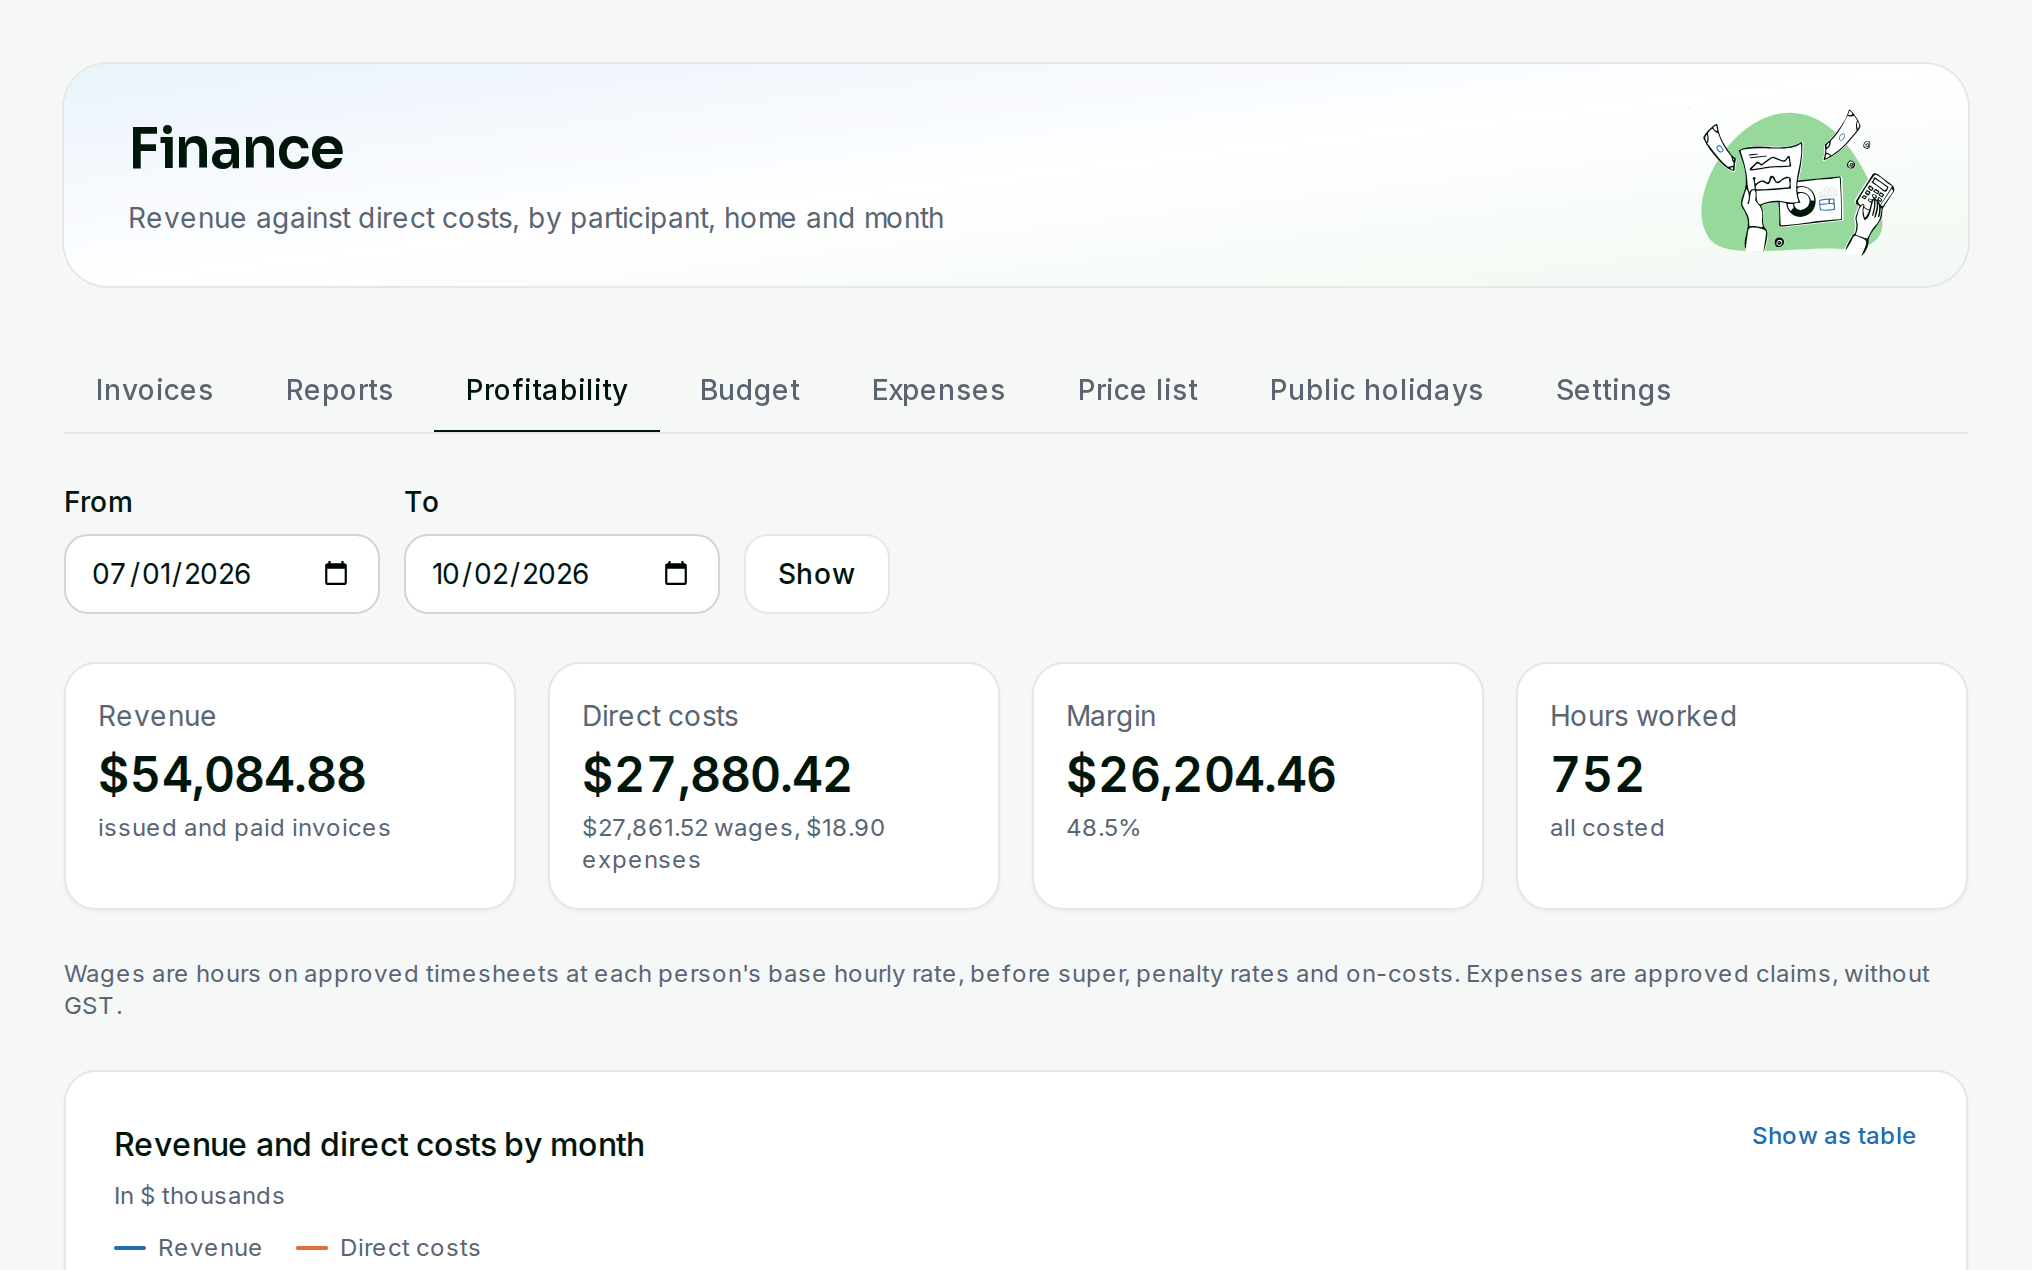Click the 'Revenue against direct costs' subtitle
Screen dimensions: 2032x1270
click(x=536, y=218)
